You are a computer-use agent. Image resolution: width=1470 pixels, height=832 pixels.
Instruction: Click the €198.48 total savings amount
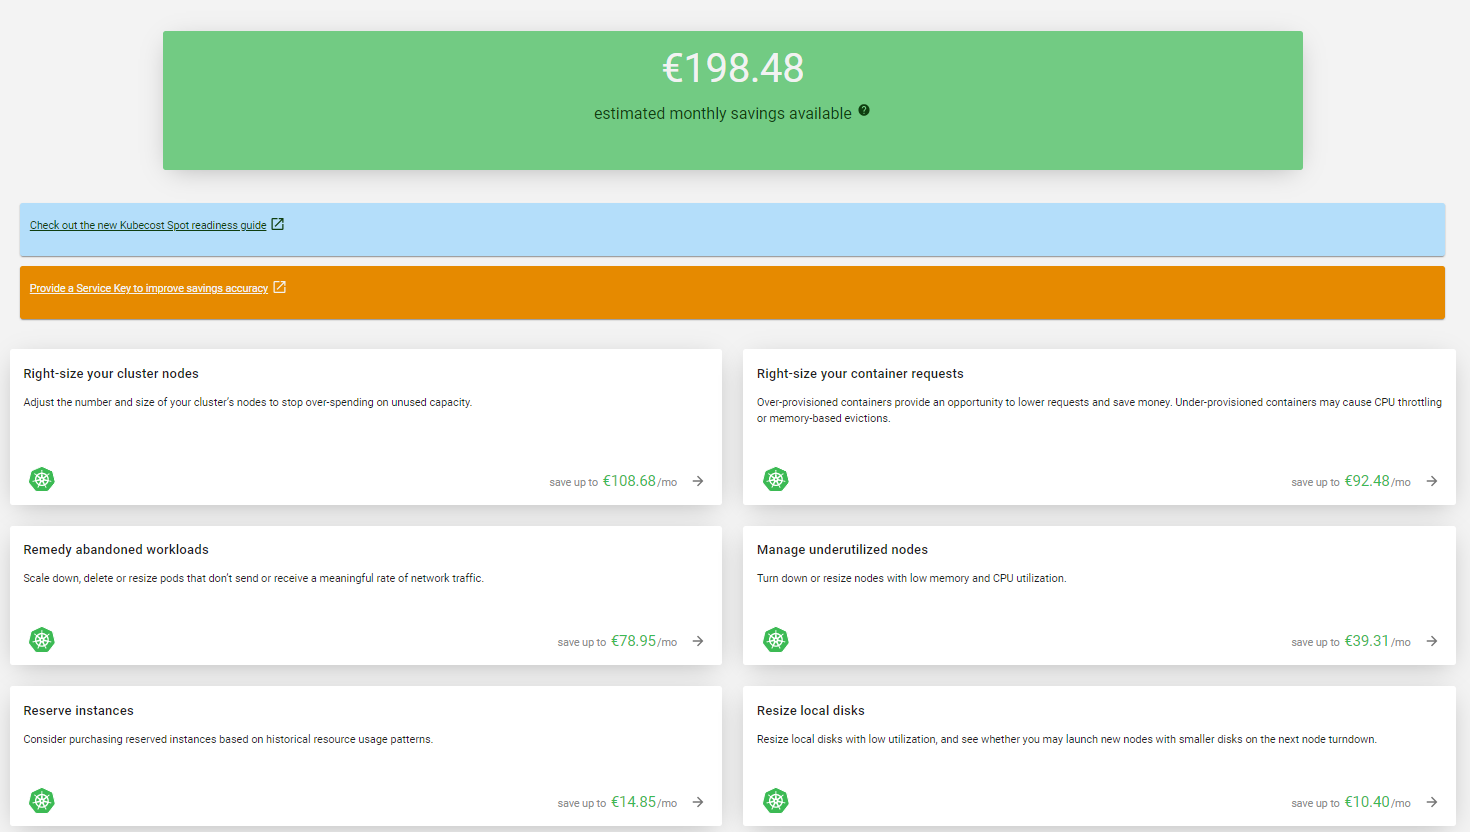click(733, 68)
